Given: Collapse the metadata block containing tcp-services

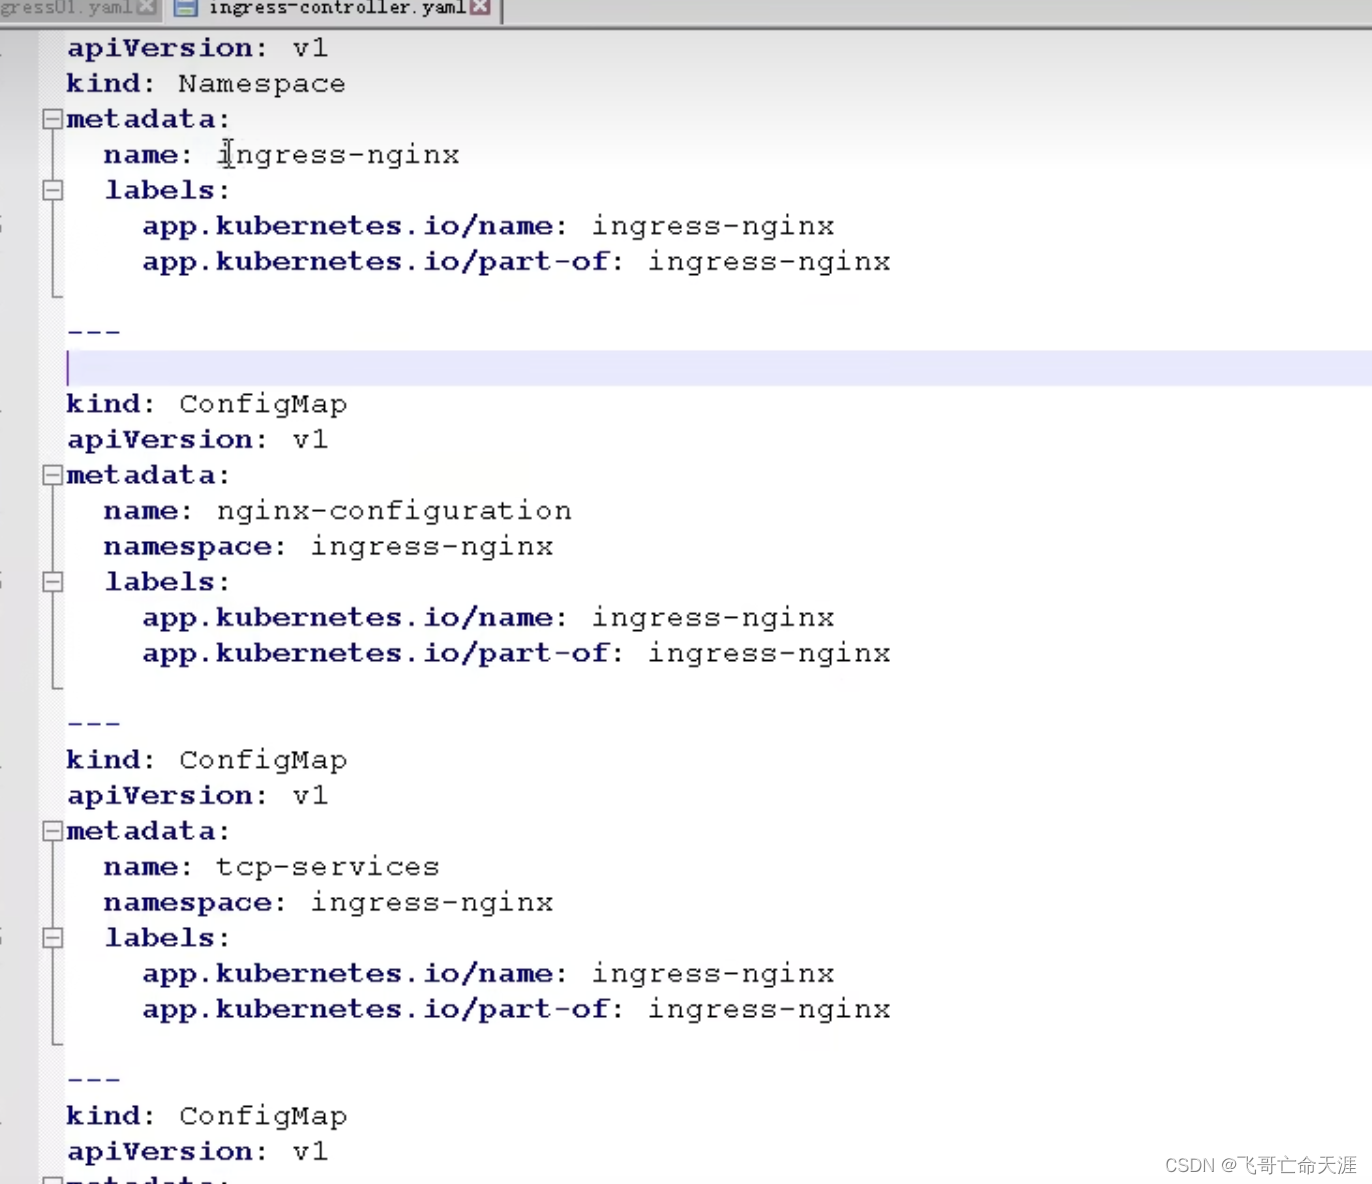Looking at the screenshot, I should [x=53, y=831].
